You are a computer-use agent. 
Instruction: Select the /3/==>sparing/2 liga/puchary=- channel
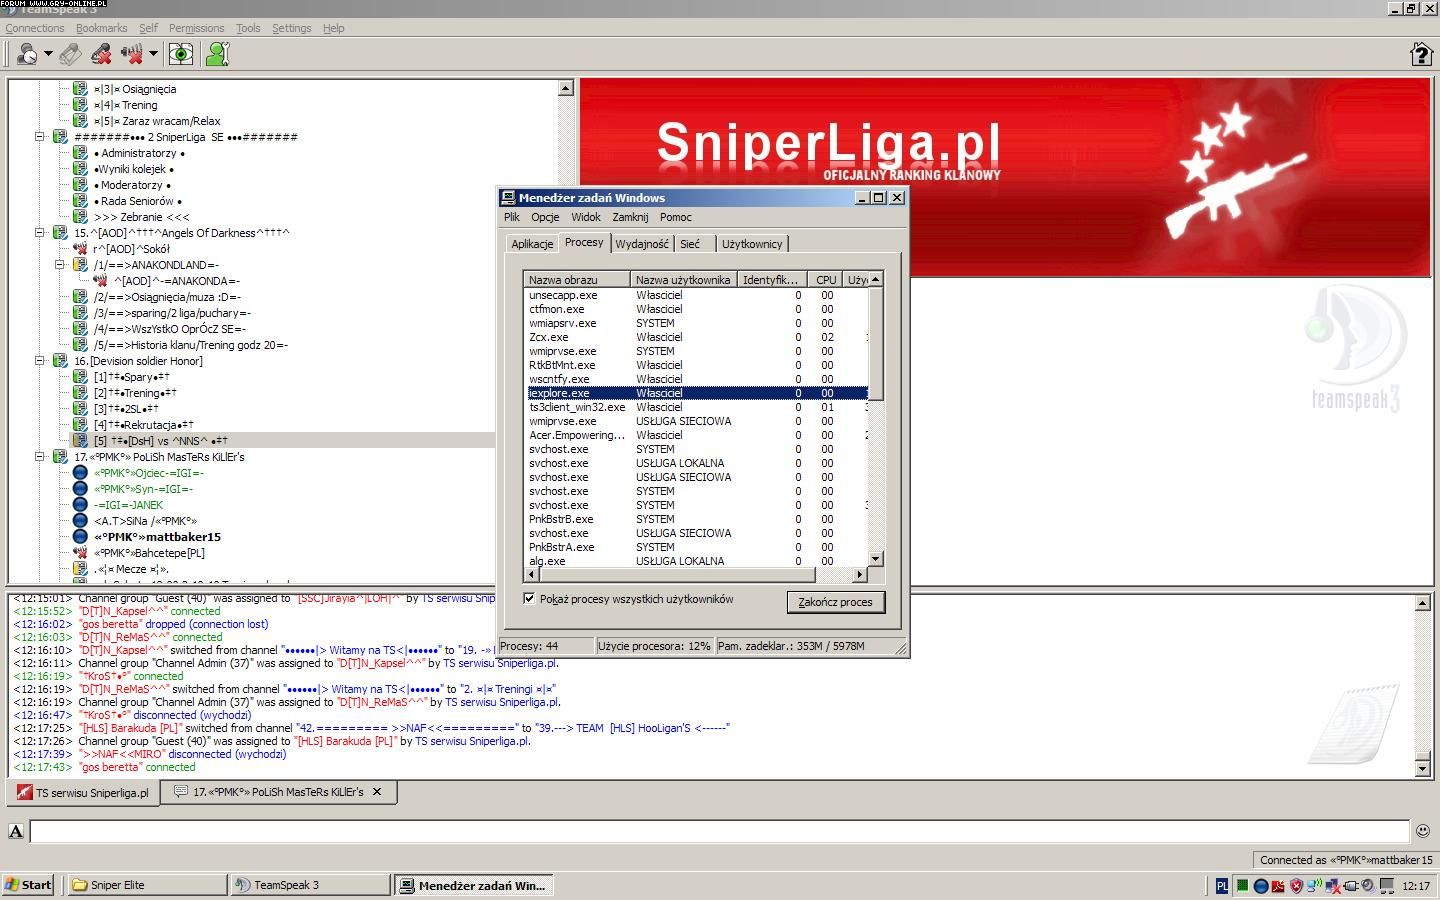(172, 313)
